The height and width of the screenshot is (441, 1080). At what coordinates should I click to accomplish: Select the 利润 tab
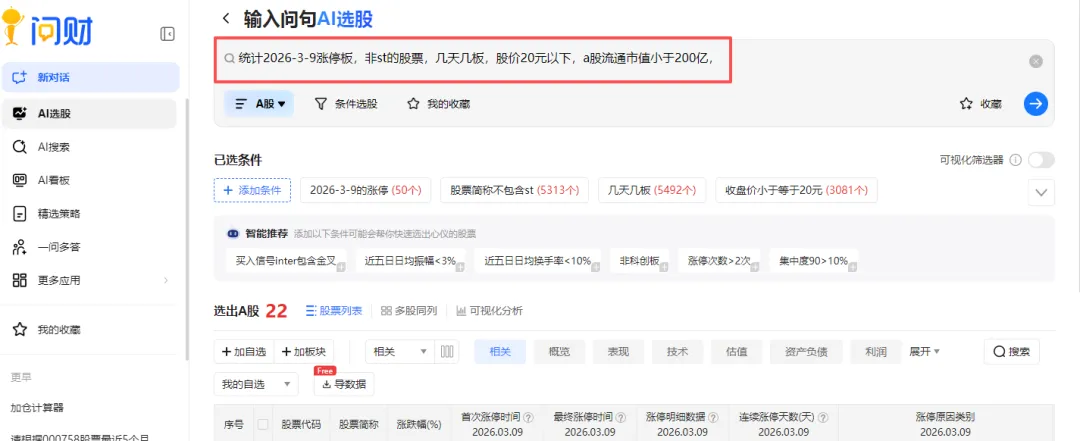(876, 351)
